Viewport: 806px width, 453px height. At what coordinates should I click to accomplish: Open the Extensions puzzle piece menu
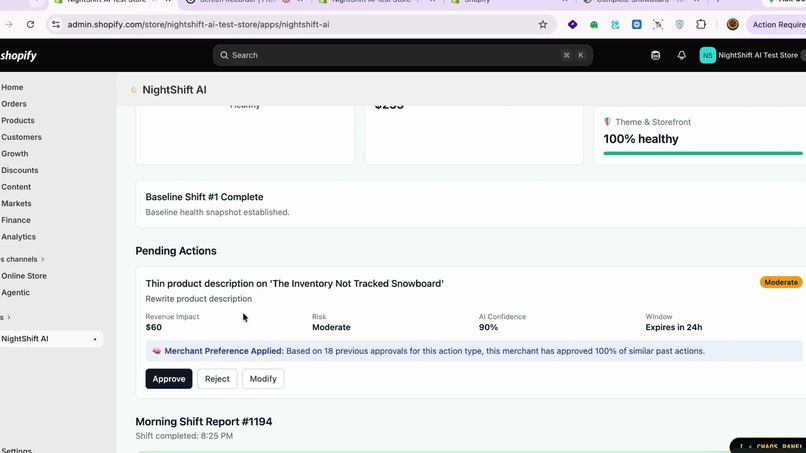pyautogui.click(x=701, y=24)
